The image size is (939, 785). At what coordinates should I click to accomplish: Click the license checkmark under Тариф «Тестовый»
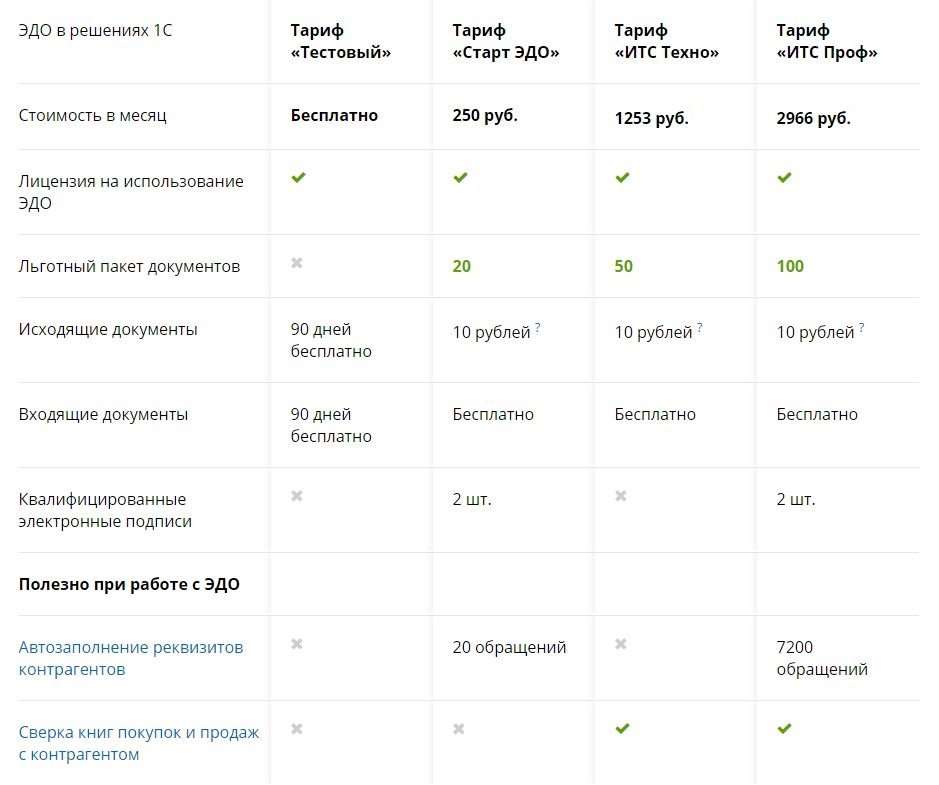[x=298, y=177]
